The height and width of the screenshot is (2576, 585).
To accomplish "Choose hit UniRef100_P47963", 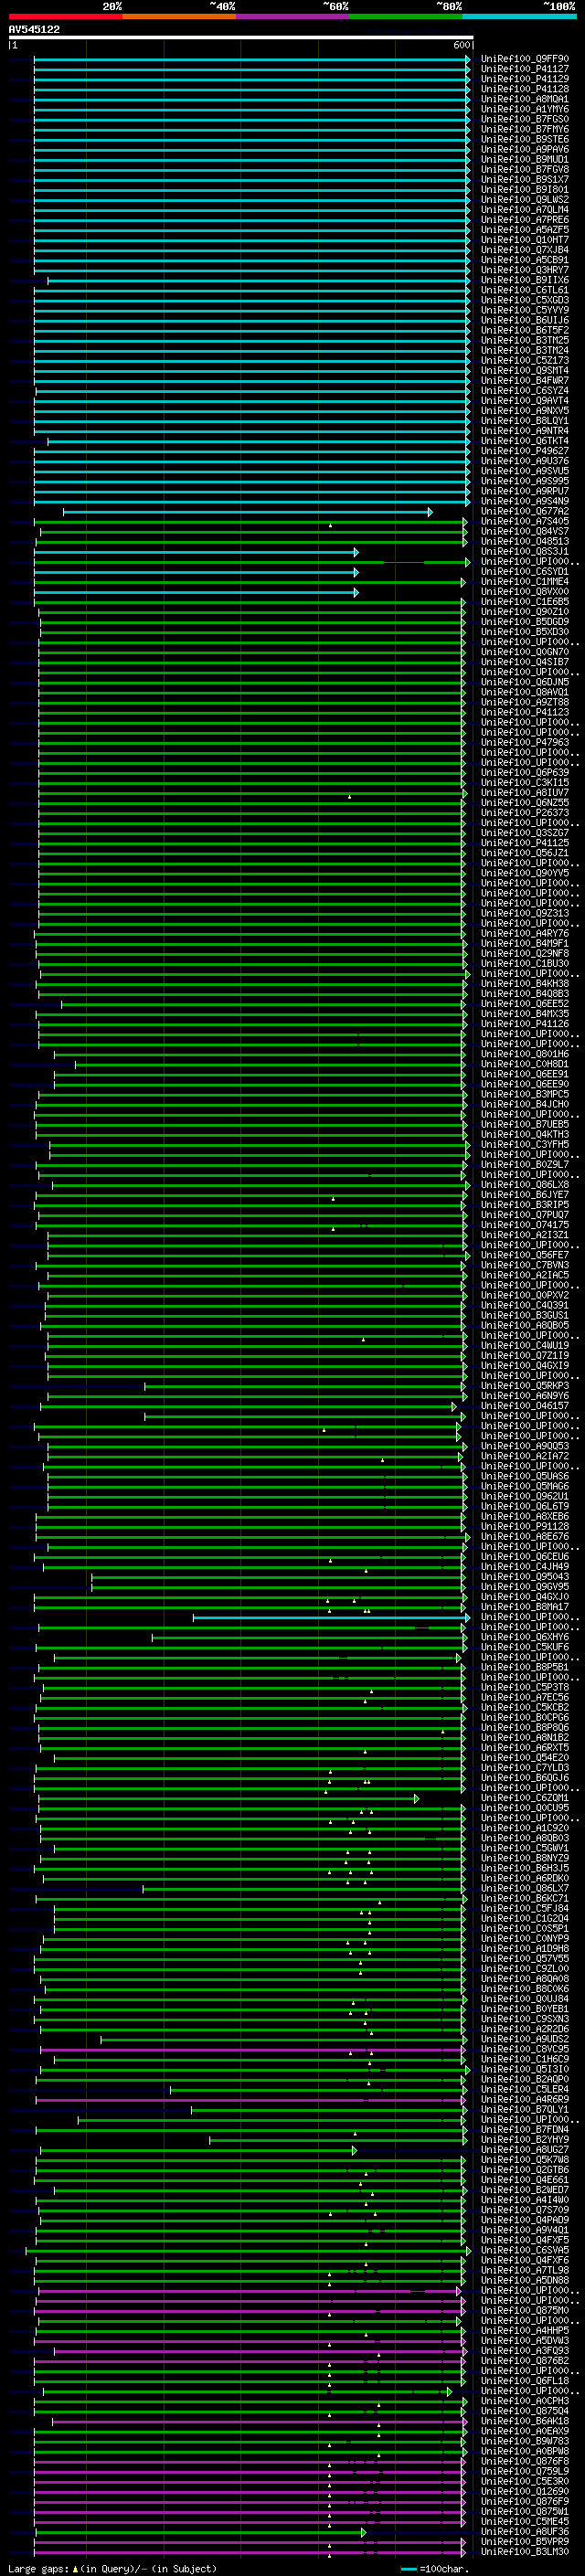I will [524, 743].
